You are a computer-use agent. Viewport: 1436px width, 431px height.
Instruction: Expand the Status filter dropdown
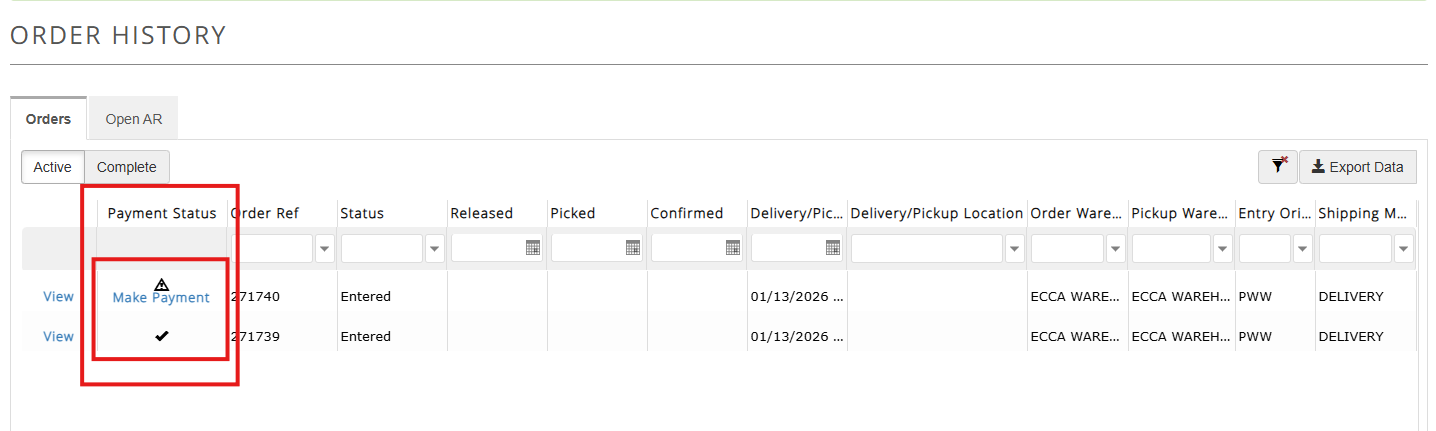[435, 248]
